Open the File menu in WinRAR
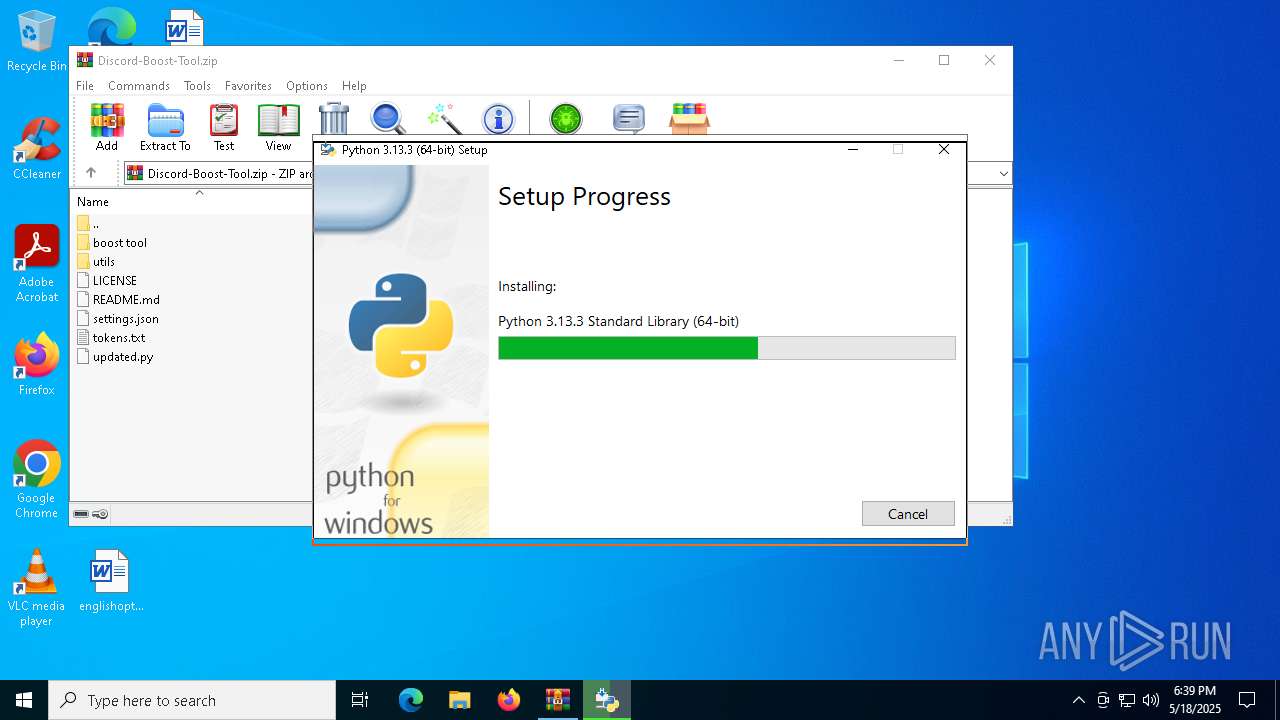Viewport: 1280px width, 720px height. pyautogui.click(x=85, y=86)
